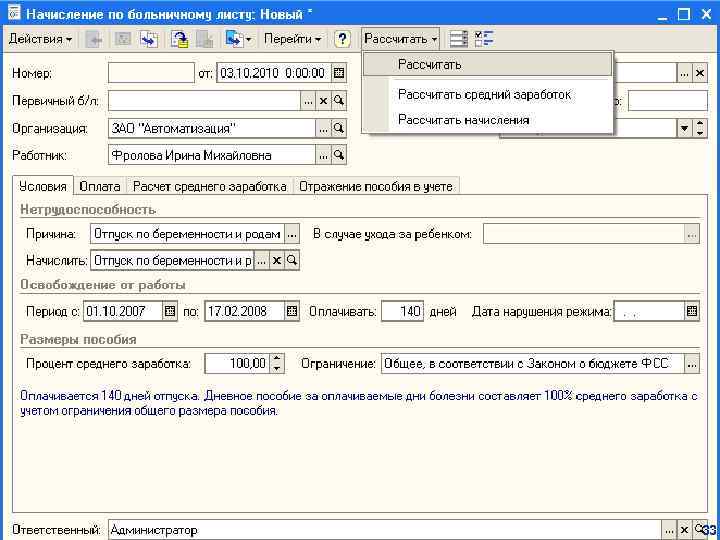The image size is (720, 540).
Task: Click the Ограничение field value
Action: tap(533, 364)
